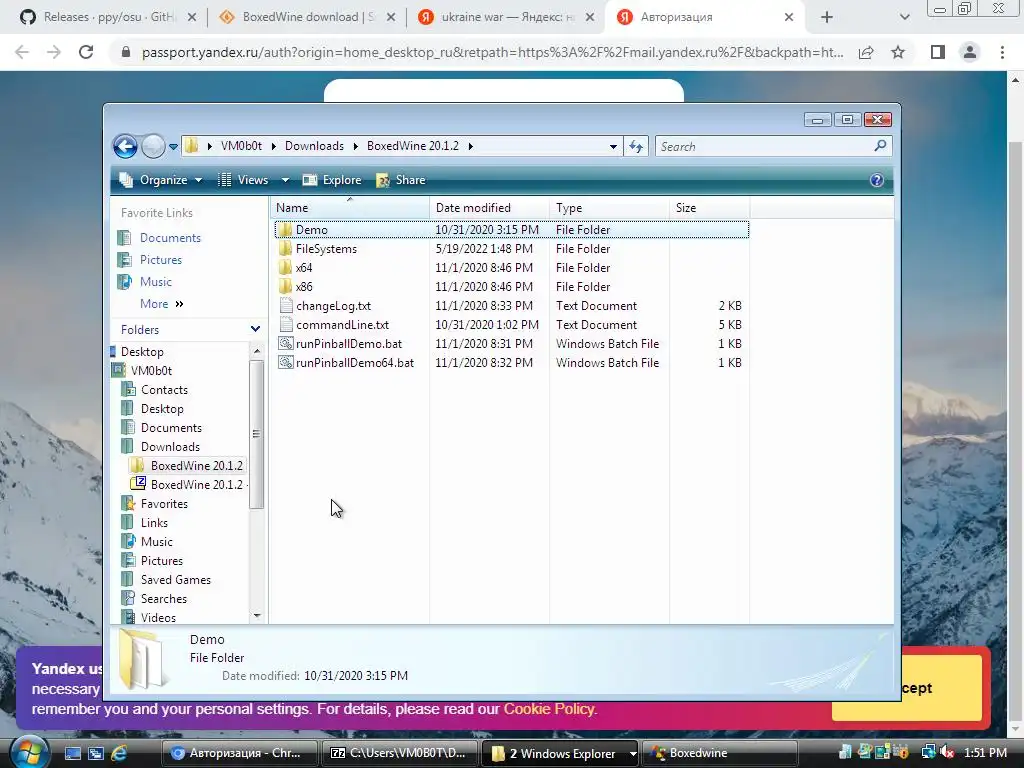
Task: Click the refresh button next to address bar
Action: (636, 146)
